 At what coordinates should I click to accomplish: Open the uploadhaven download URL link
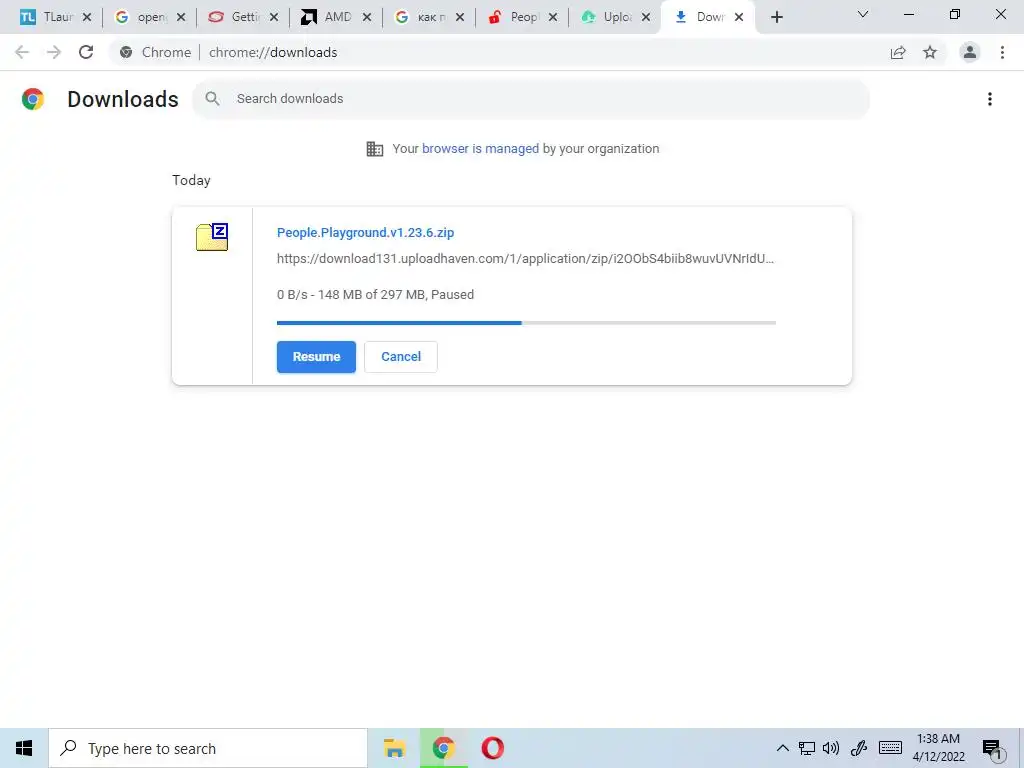click(525, 259)
